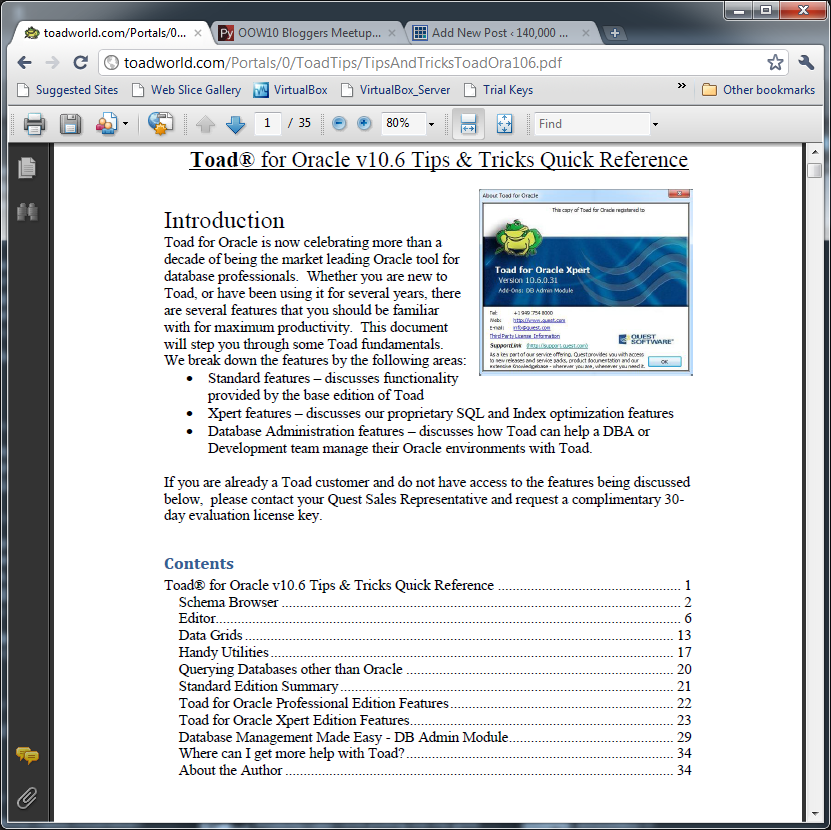This screenshot has height=830, width=831.
Task: Open DB Admin Module contents entry
Action: pos(435,737)
